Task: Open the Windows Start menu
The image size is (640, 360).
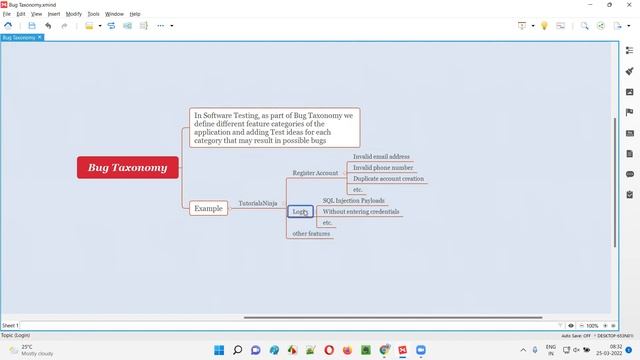Action: (219, 350)
